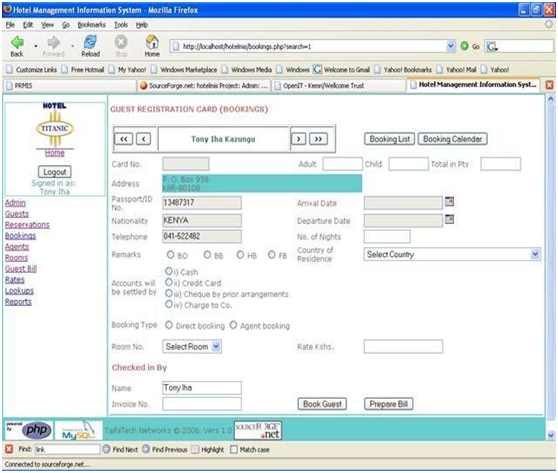
Task: Click the Booking List button
Action: pos(389,139)
